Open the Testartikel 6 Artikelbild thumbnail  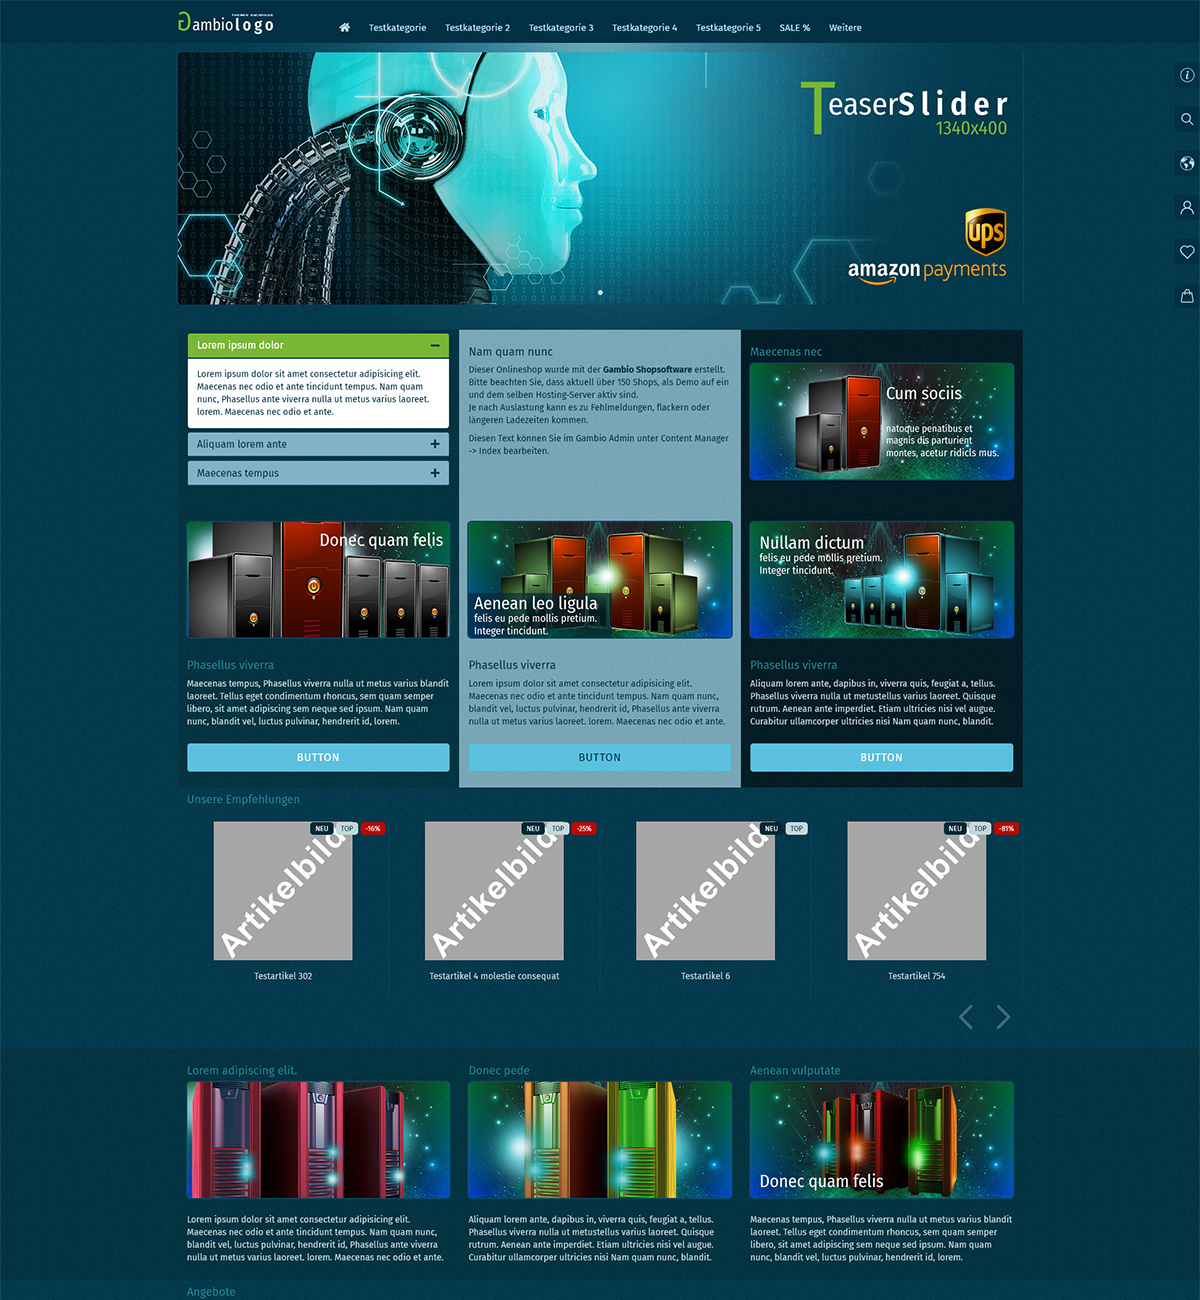pyautogui.click(x=704, y=890)
